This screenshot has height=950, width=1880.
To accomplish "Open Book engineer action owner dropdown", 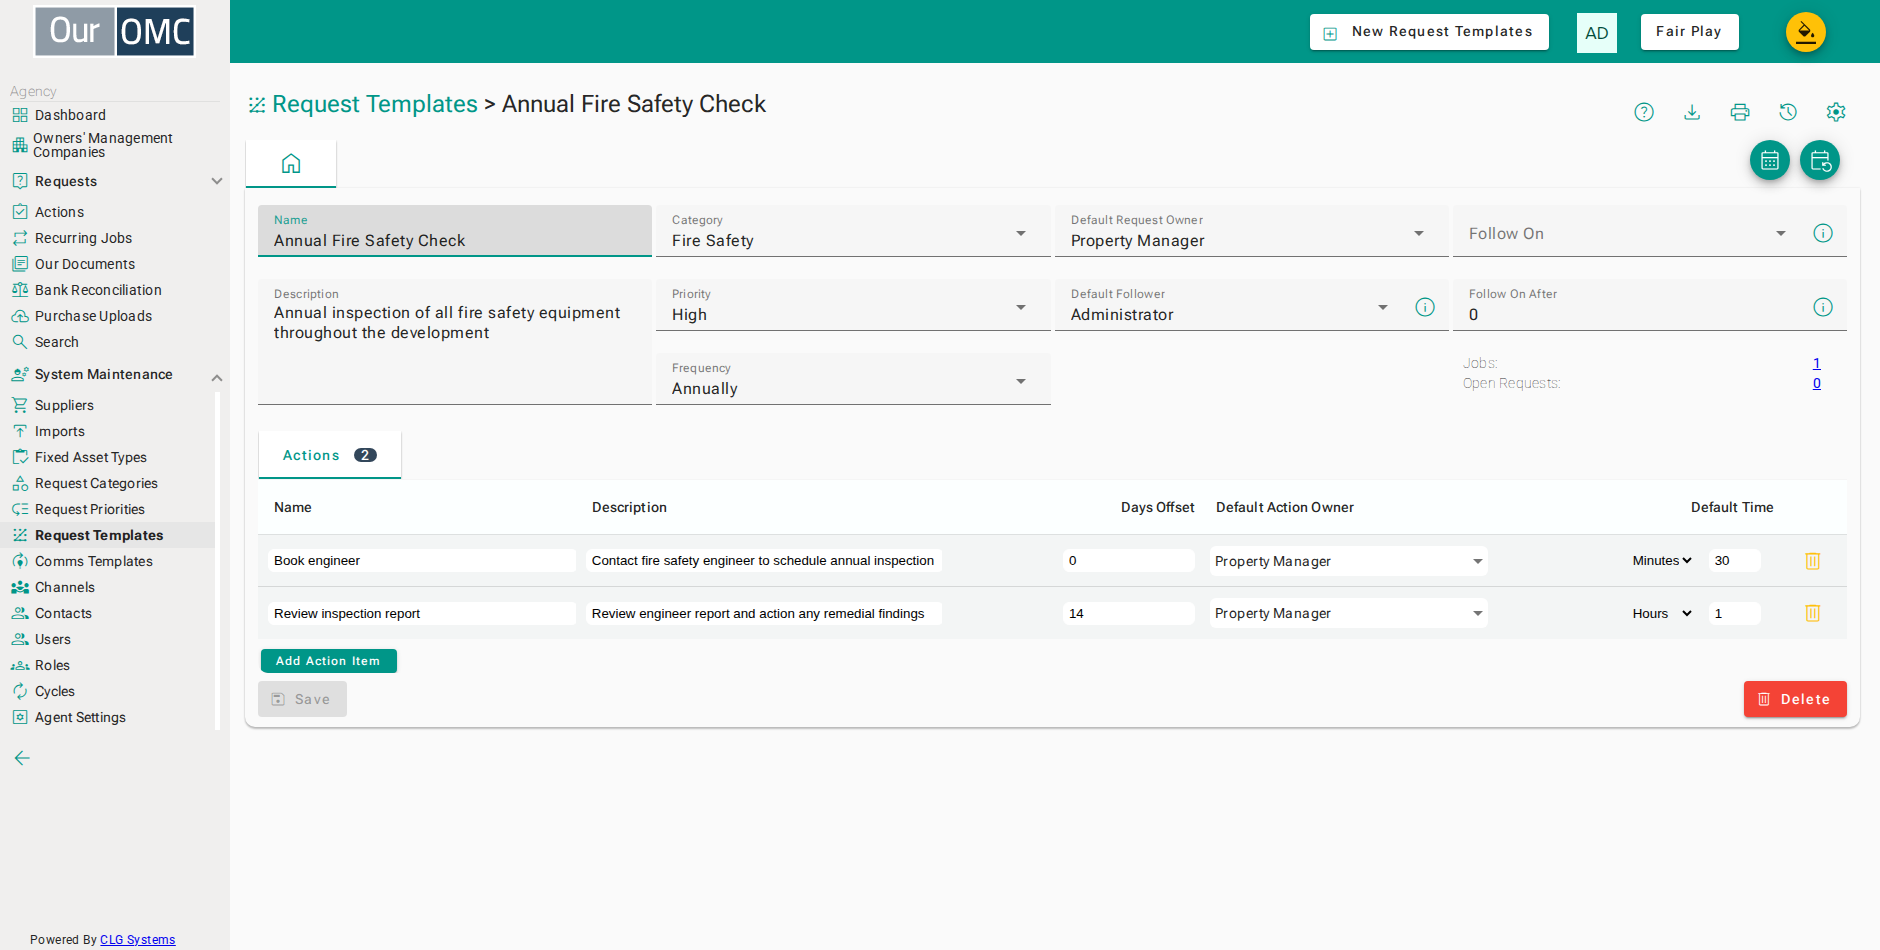I will 1349,561.
